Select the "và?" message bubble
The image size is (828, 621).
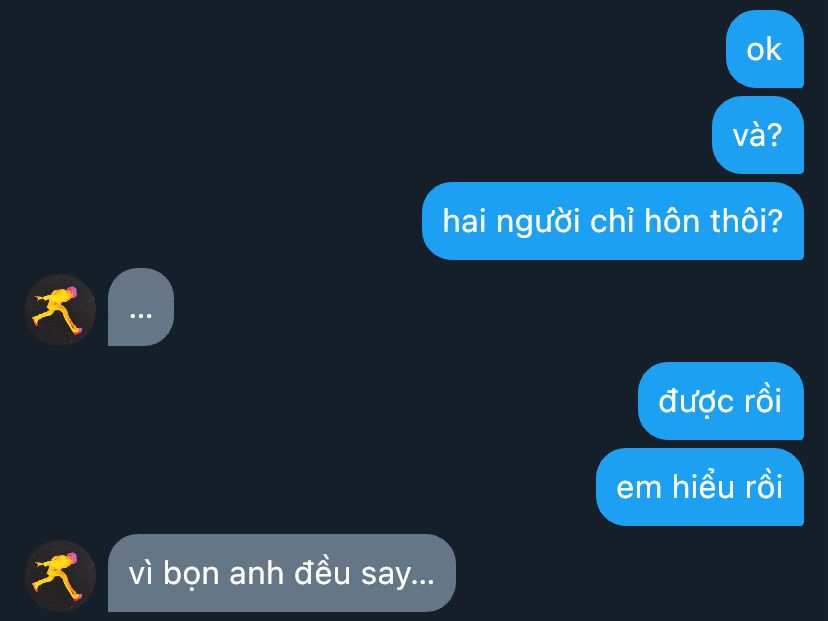click(758, 135)
